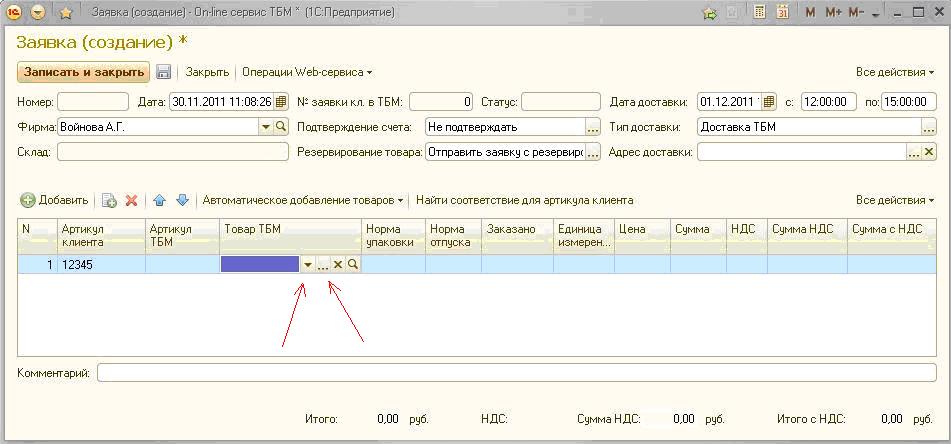Click the Закрыть command

207,72
